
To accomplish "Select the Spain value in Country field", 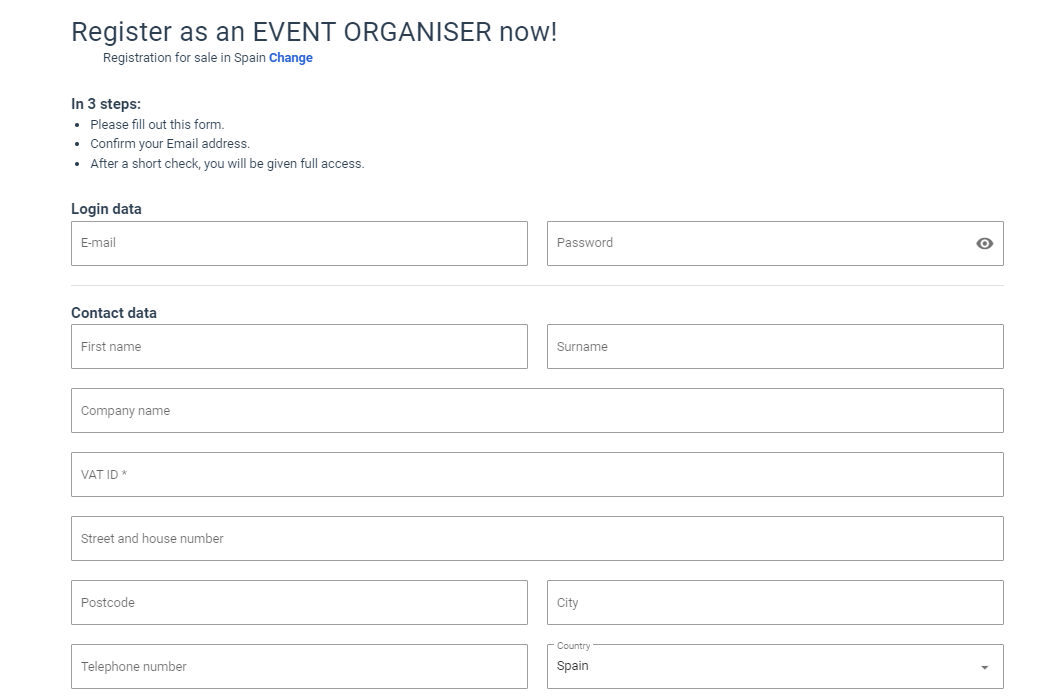I will tap(573, 666).
